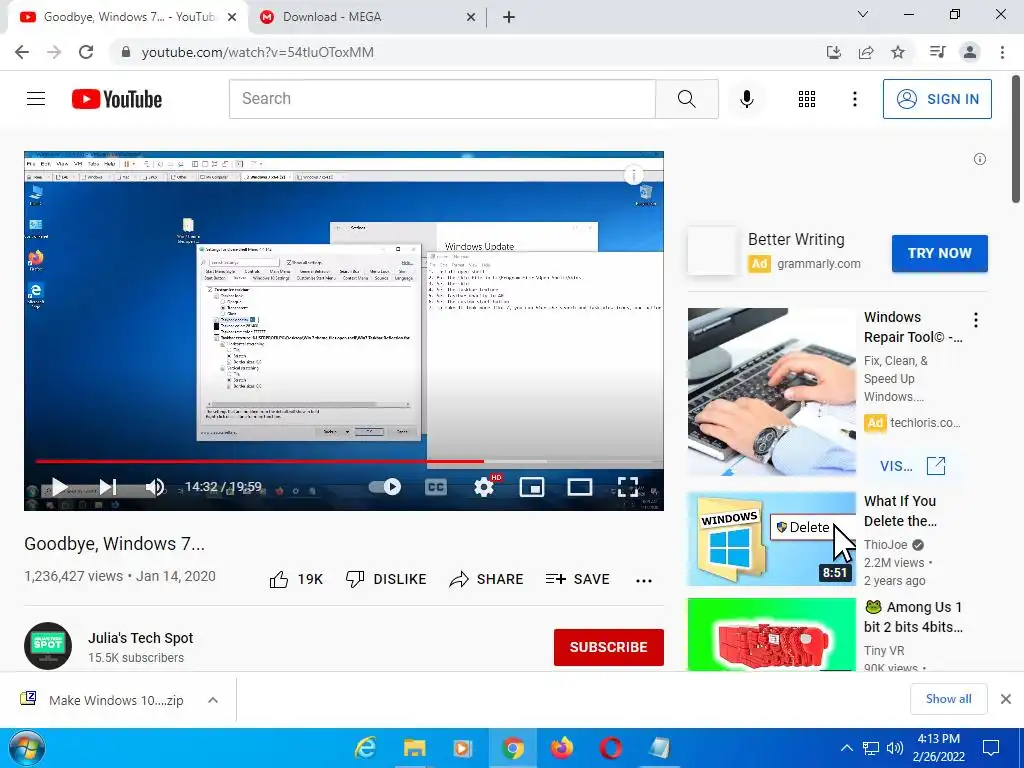This screenshot has width=1024, height=768.
Task: Launch Internet Explorer from taskbar
Action: (x=366, y=748)
